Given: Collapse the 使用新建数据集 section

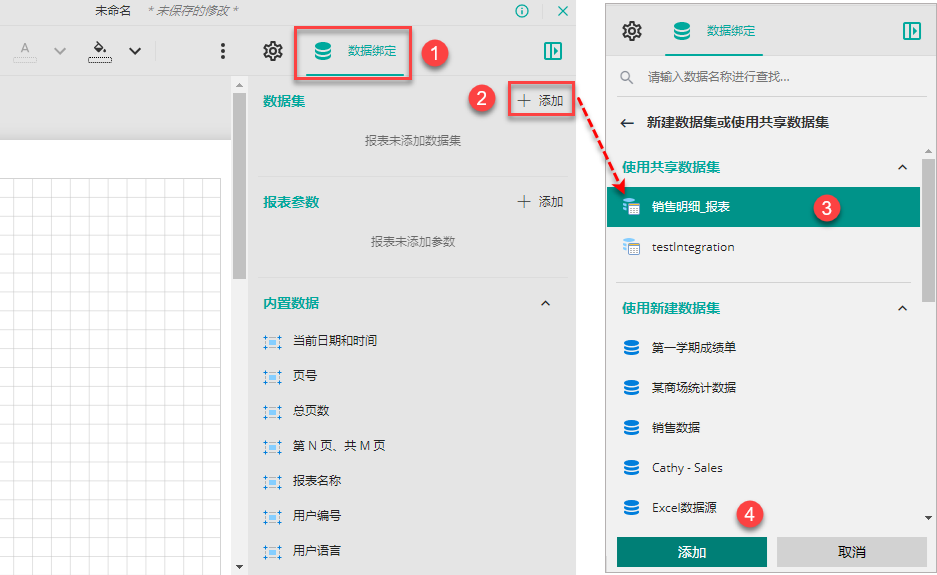Looking at the screenshot, I should pyautogui.click(x=902, y=308).
